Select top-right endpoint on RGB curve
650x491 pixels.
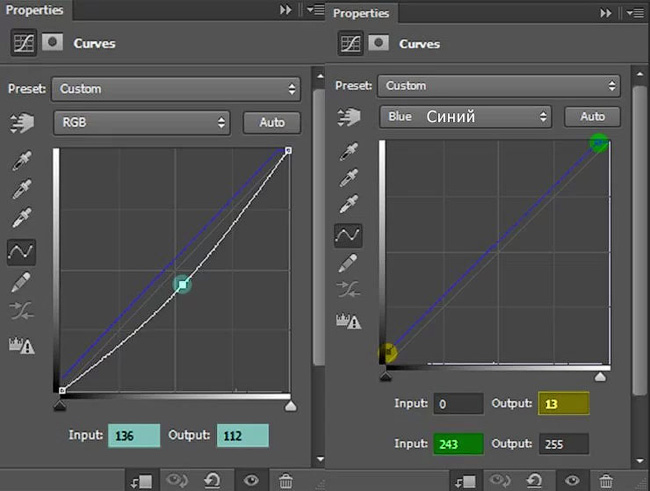coord(289,150)
